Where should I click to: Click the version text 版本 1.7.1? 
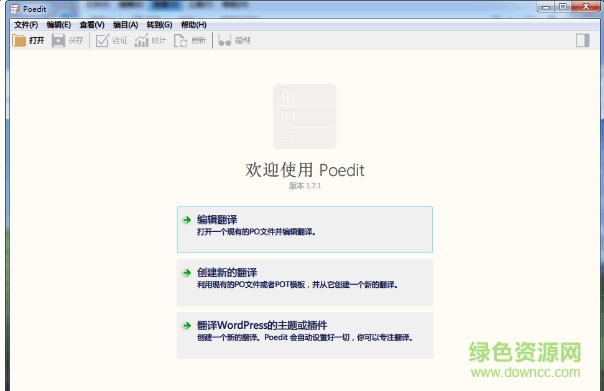(305, 186)
